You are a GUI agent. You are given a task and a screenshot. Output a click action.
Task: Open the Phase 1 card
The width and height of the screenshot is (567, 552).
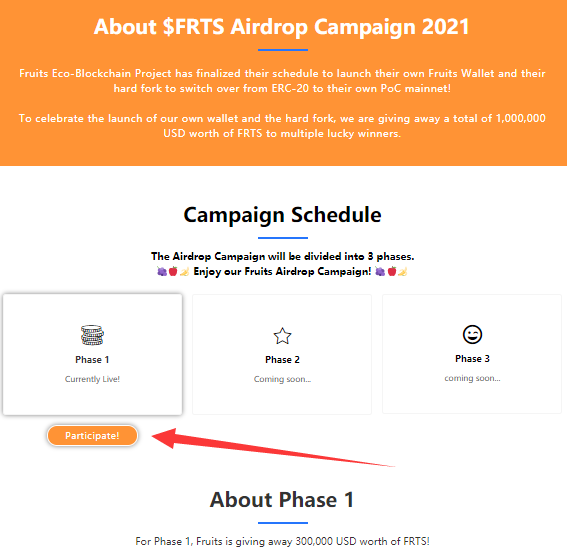pyautogui.click(x=93, y=354)
